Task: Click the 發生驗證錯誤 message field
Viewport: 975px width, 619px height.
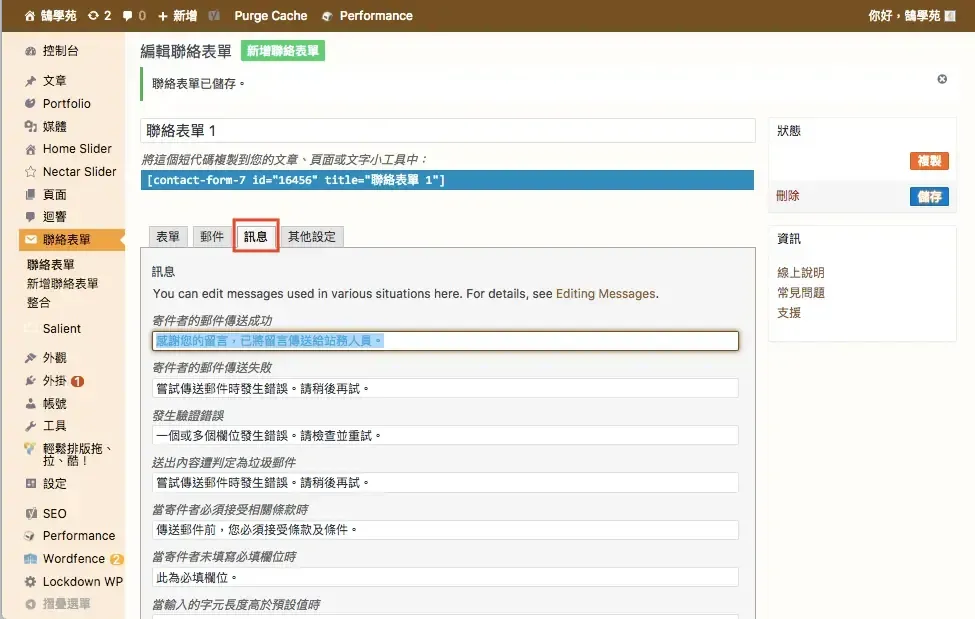Action: pyautogui.click(x=445, y=435)
